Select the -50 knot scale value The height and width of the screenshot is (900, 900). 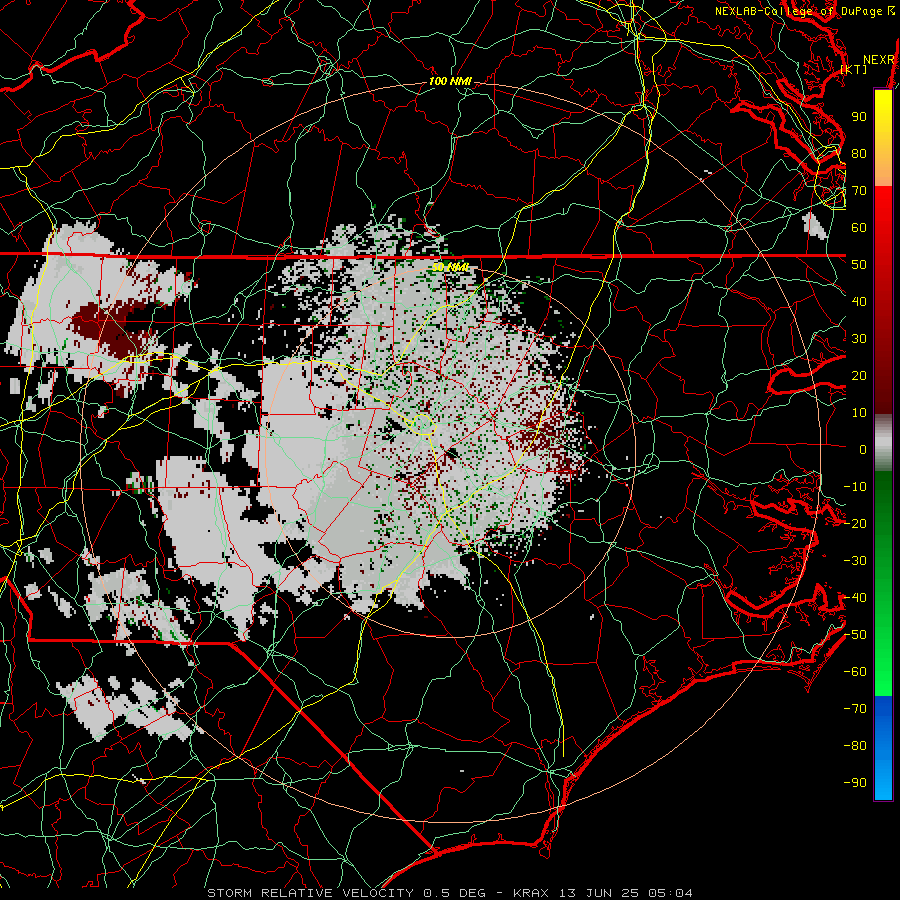[855, 635]
